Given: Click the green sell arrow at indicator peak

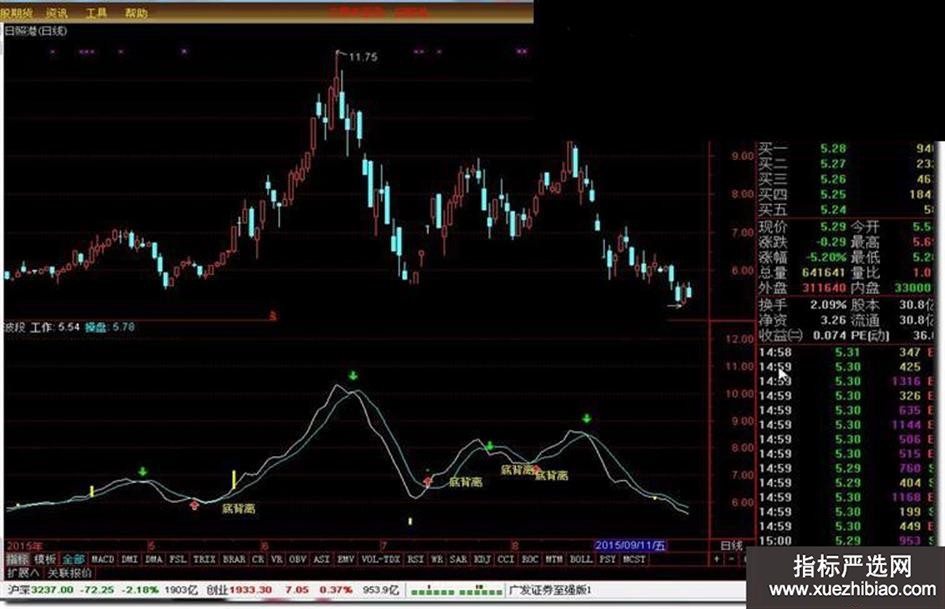Looking at the screenshot, I should click(x=353, y=376).
